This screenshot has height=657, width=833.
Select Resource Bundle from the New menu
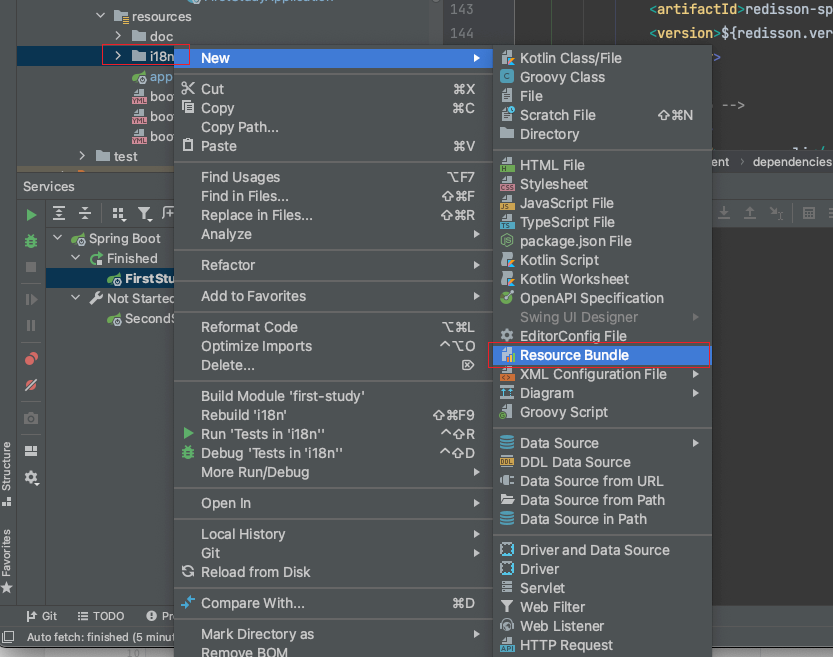pyautogui.click(x=580, y=355)
